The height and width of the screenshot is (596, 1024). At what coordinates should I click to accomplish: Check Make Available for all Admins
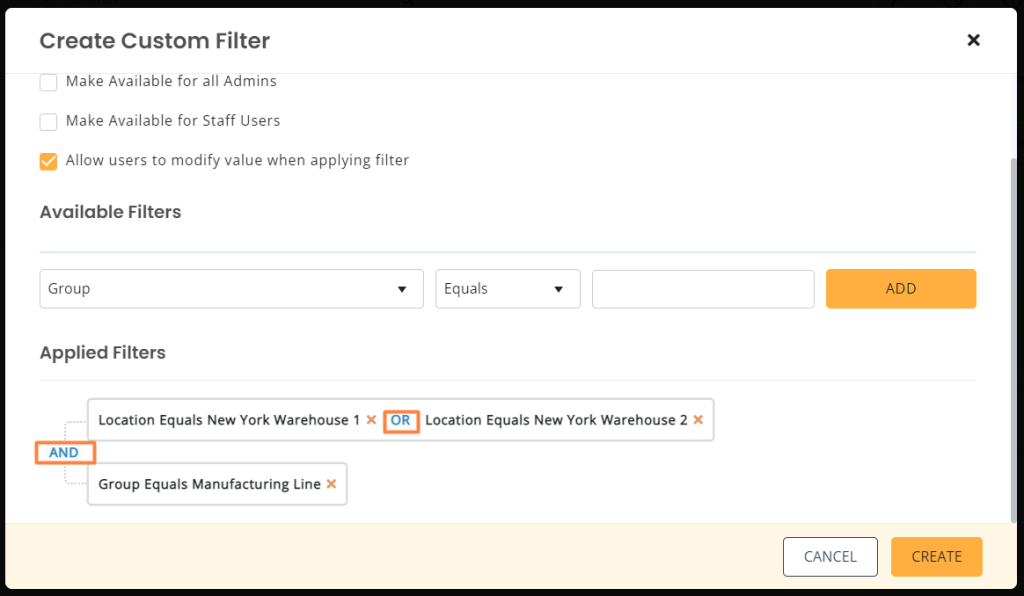(x=48, y=82)
